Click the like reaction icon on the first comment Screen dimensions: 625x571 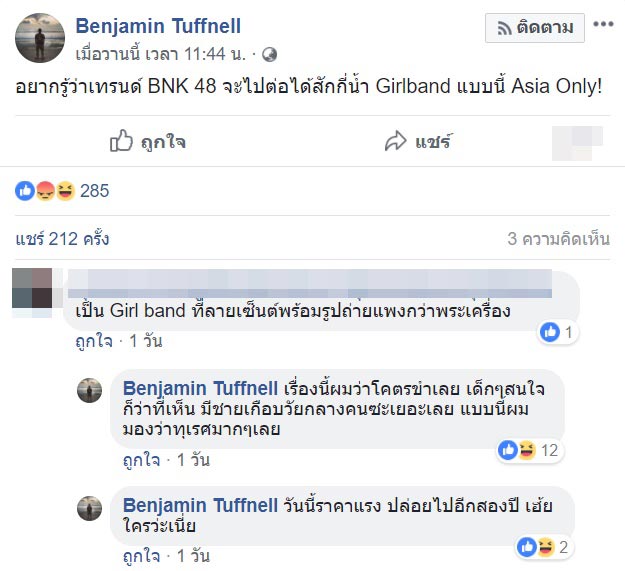click(x=549, y=333)
